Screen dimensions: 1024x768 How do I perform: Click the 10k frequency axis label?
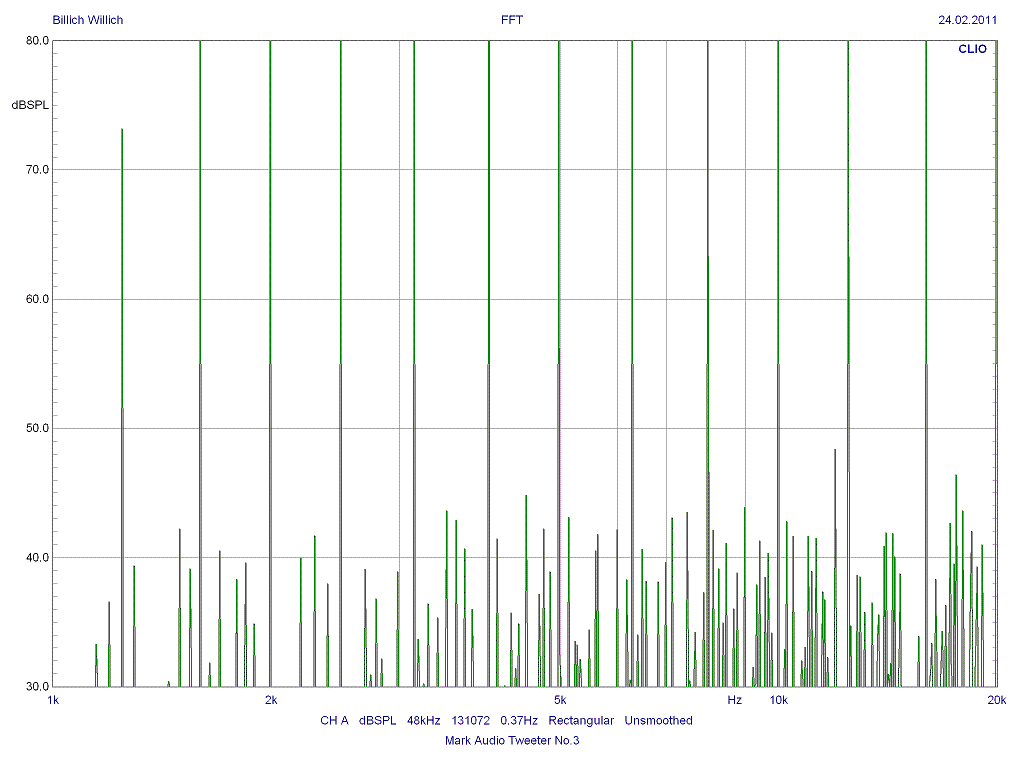pos(778,700)
